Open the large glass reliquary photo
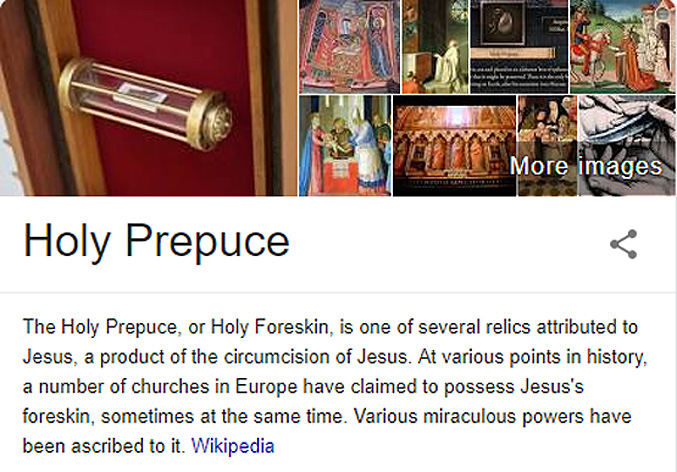677x472 pixels. [149, 98]
